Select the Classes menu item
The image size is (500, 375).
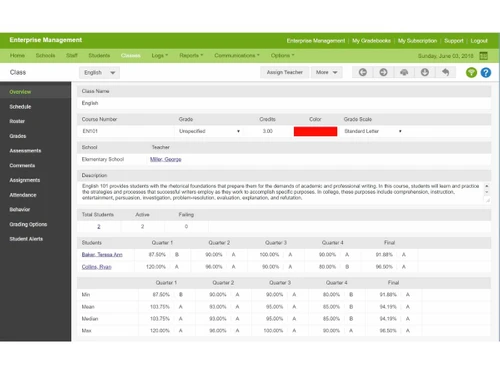point(131,55)
